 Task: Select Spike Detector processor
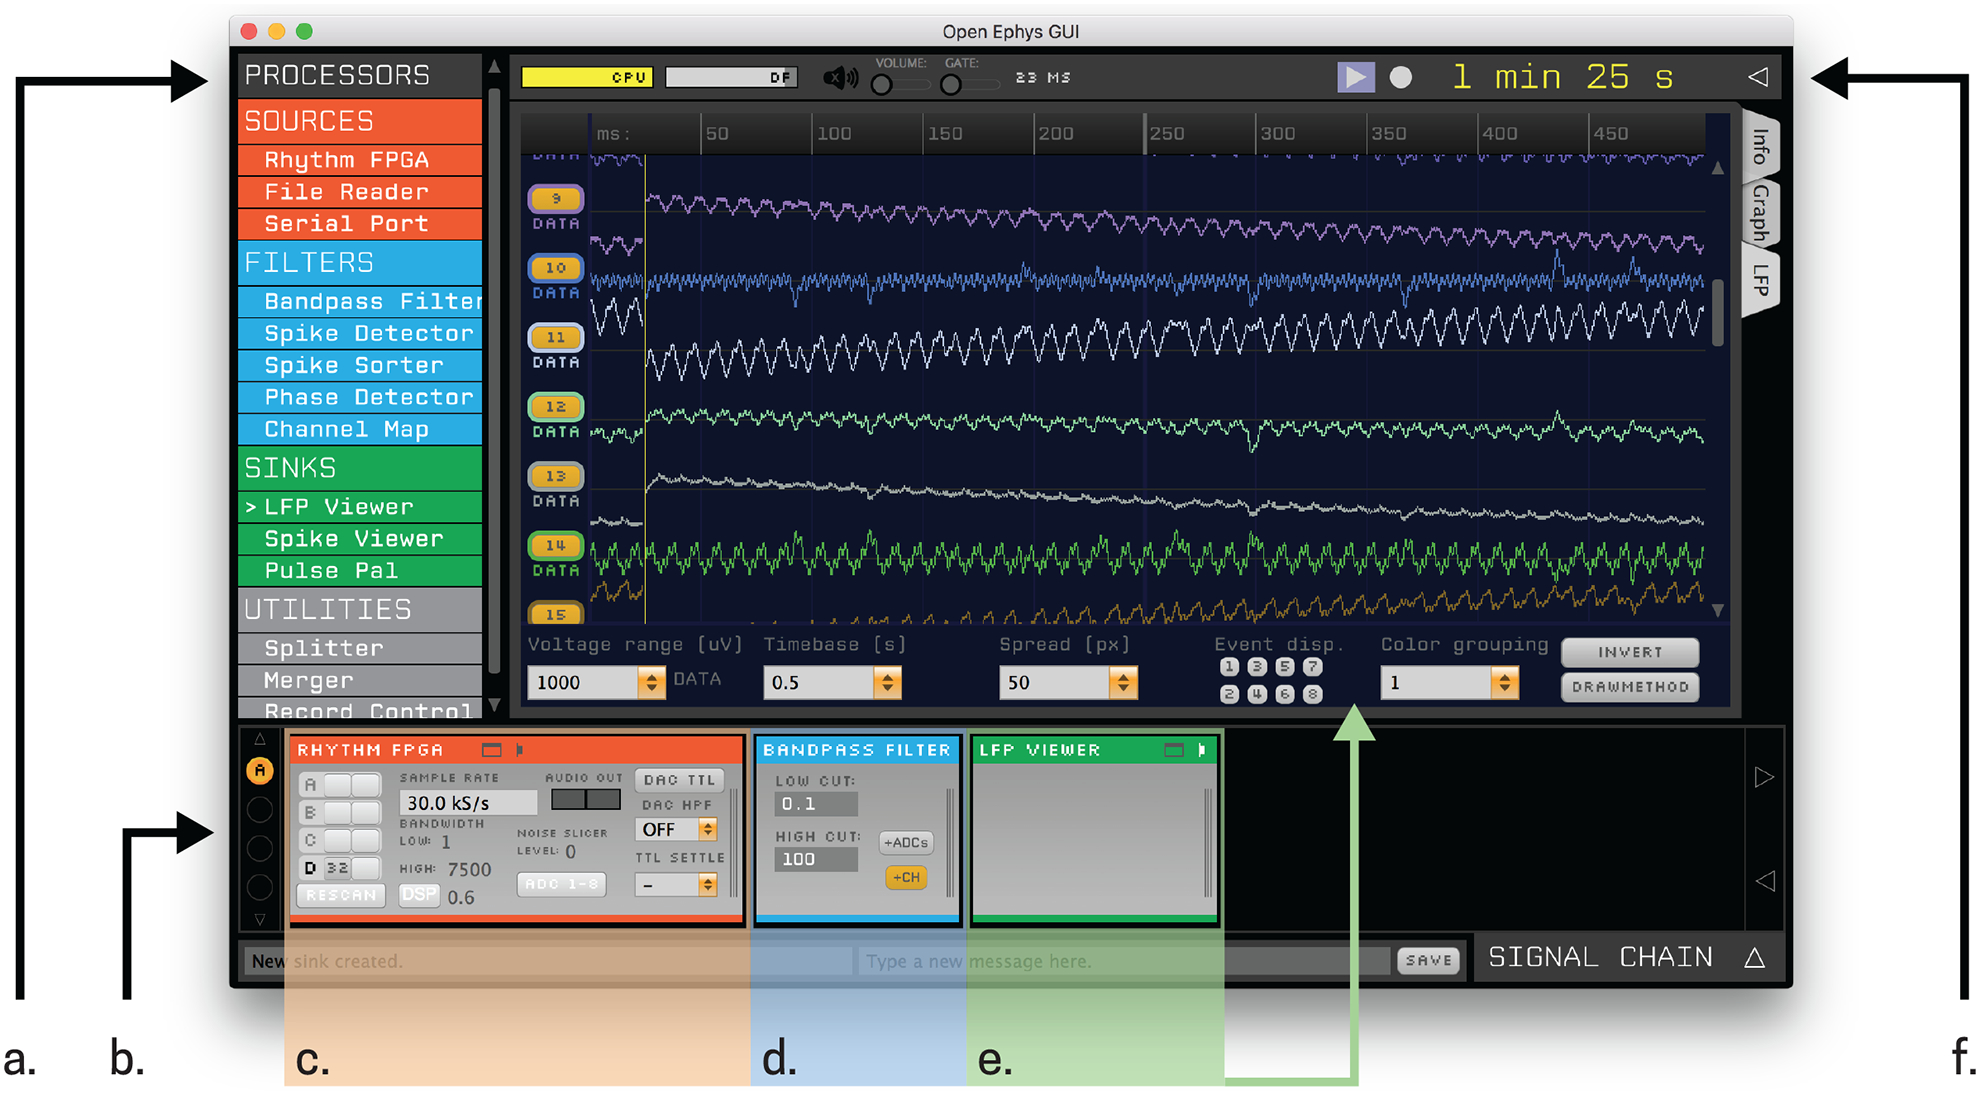[x=360, y=334]
